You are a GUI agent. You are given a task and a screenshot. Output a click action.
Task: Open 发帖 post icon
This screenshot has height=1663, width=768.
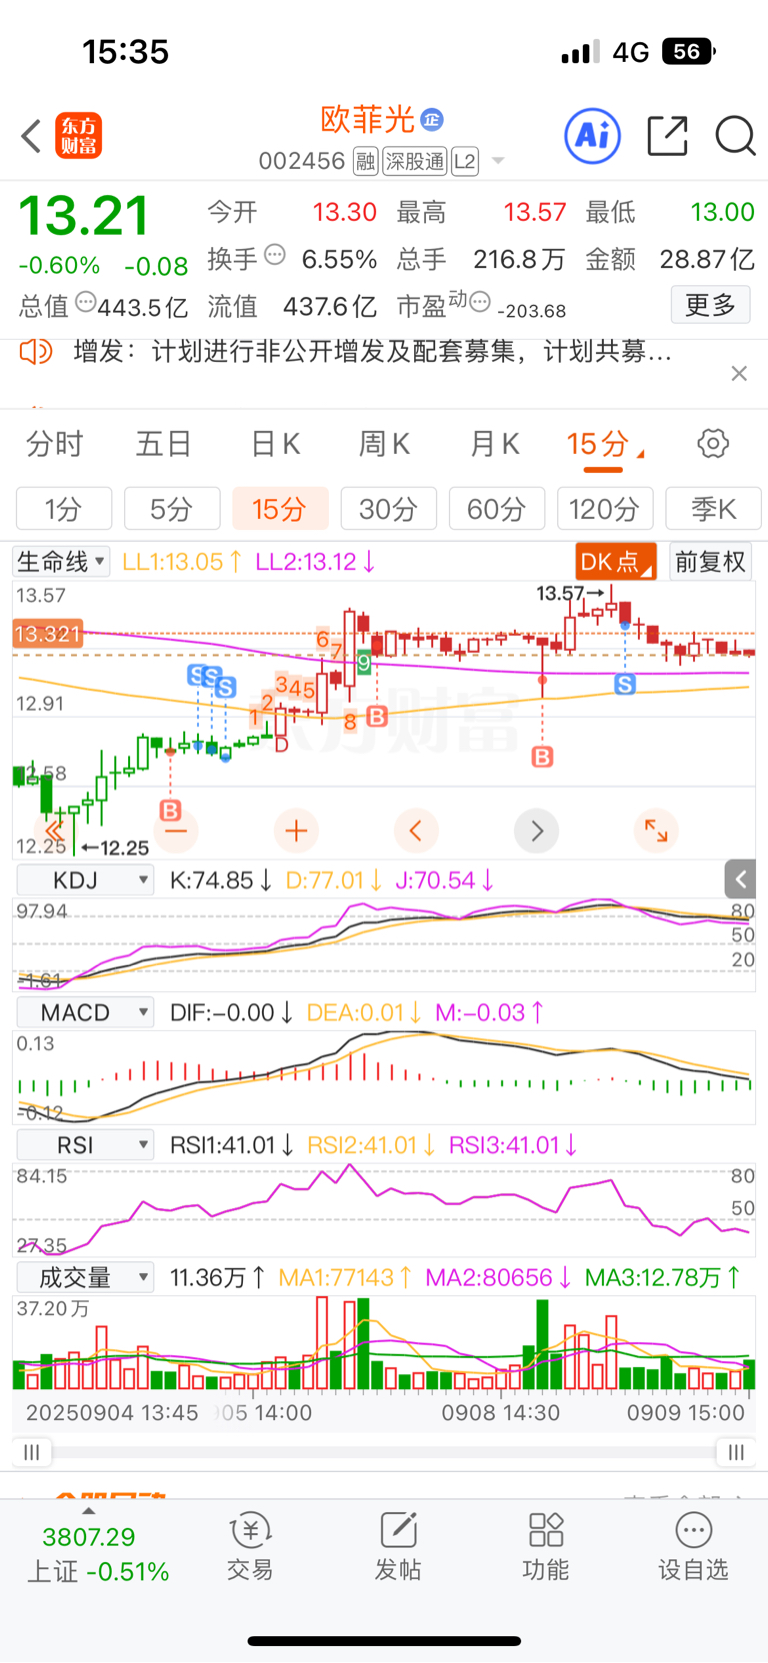click(x=398, y=1546)
